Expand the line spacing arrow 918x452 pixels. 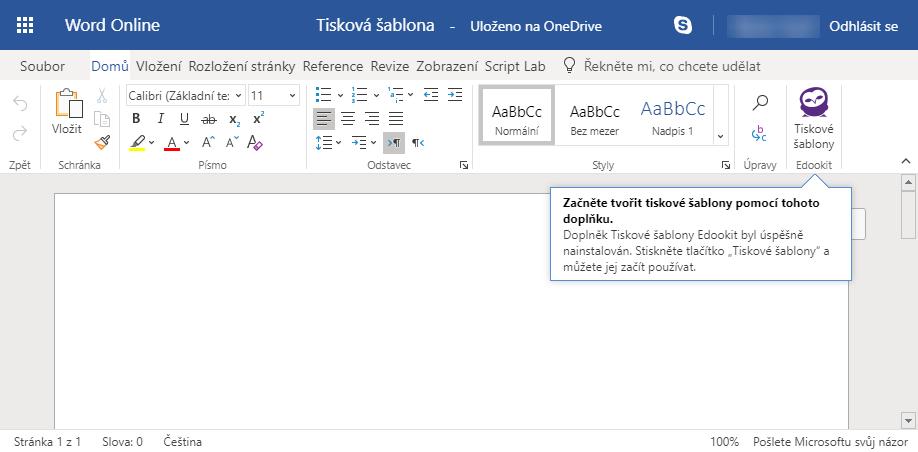tap(338, 143)
